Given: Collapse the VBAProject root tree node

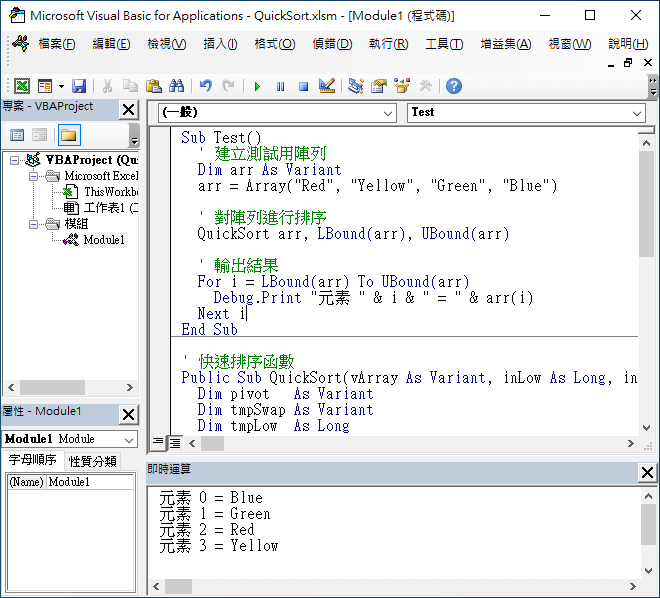Looking at the screenshot, I should click(x=14, y=160).
